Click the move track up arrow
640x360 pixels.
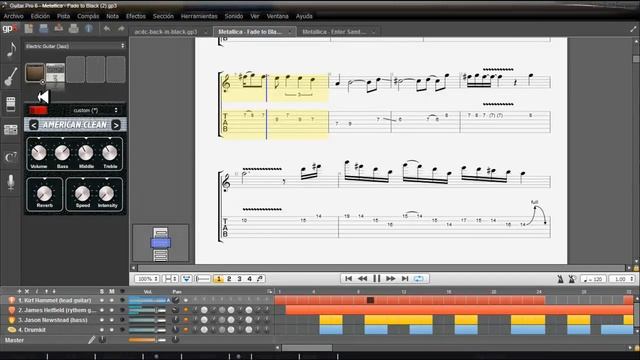click(x=46, y=291)
